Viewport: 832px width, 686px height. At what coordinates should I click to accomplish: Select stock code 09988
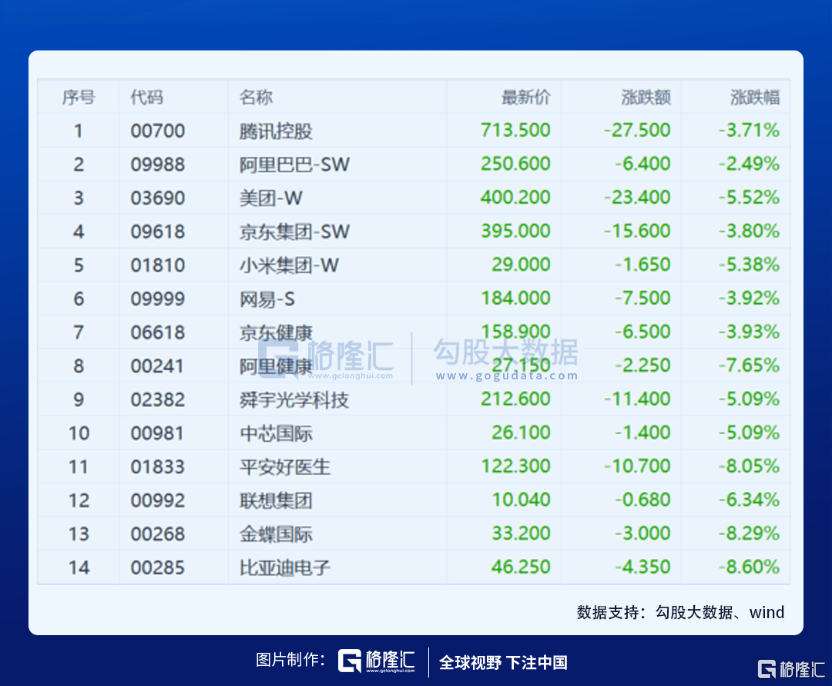coord(158,164)
